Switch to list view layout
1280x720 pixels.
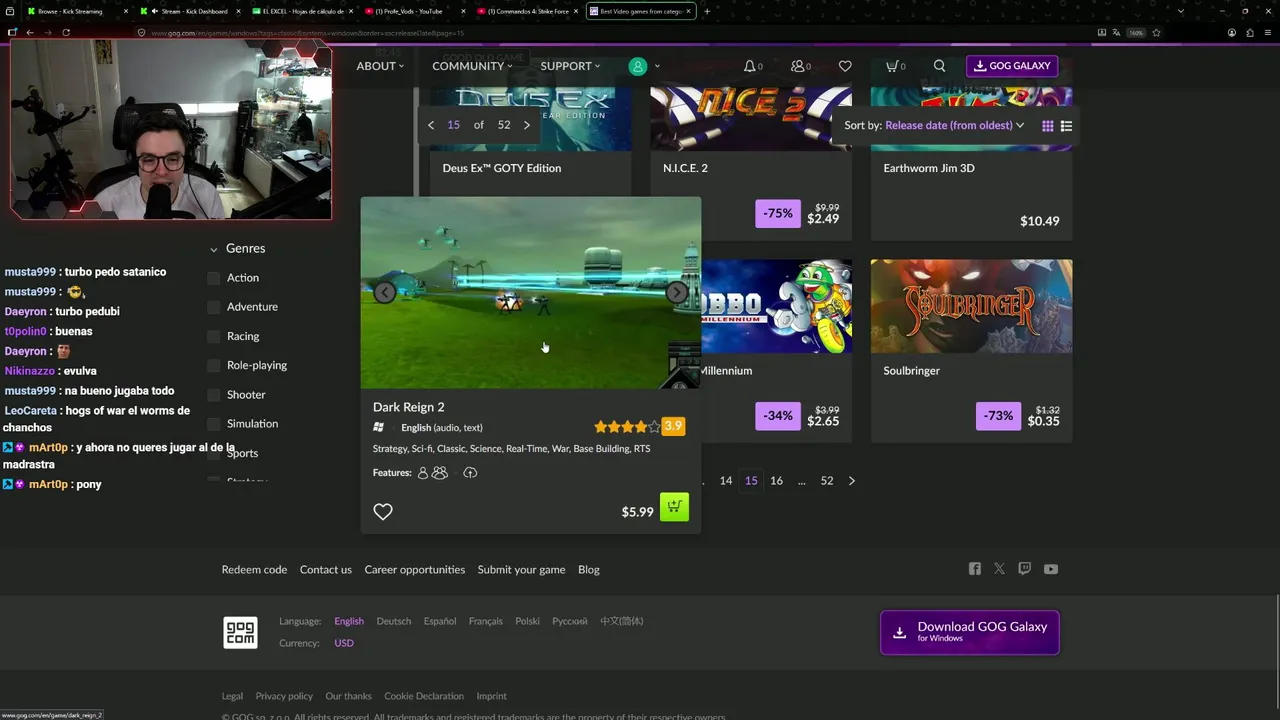tap(1066, 126)
